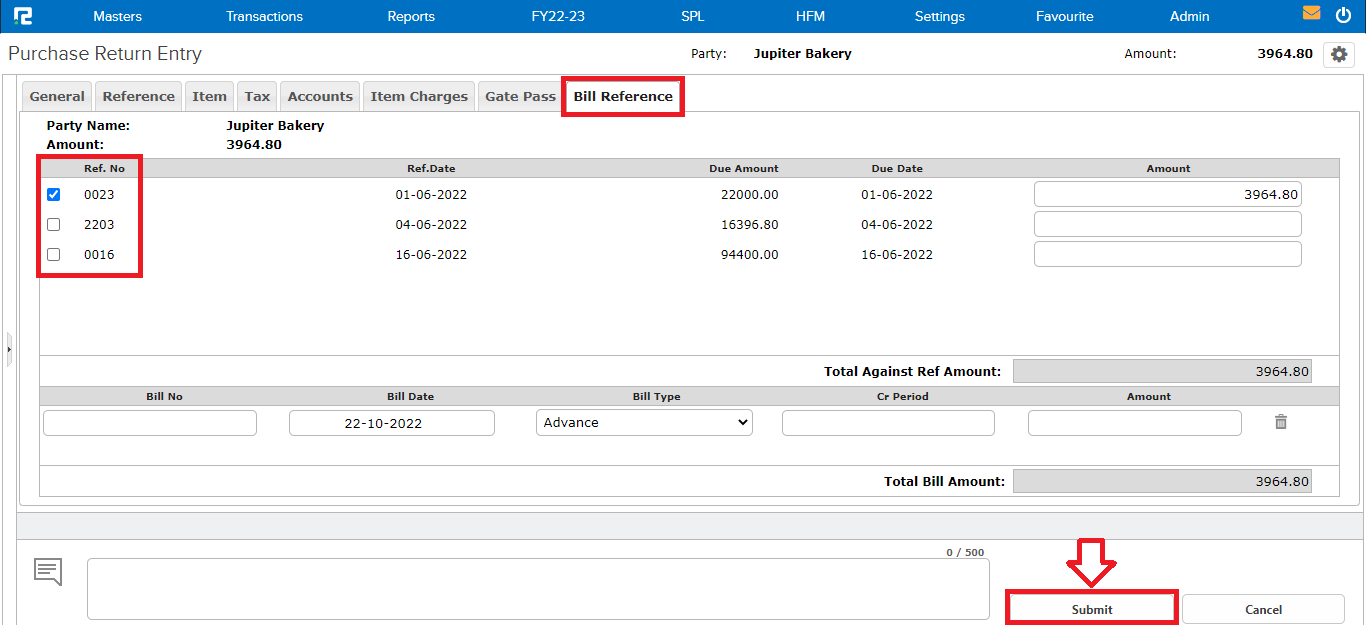Switch to the Item Charges tab
Screen dimensions: 1368x625
pos(419,97)
